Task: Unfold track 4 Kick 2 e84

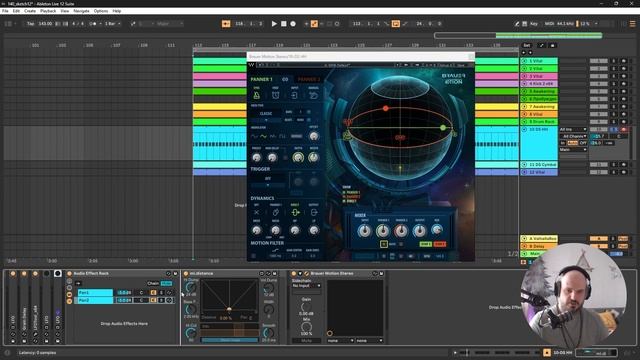Action: coord(524,84)
